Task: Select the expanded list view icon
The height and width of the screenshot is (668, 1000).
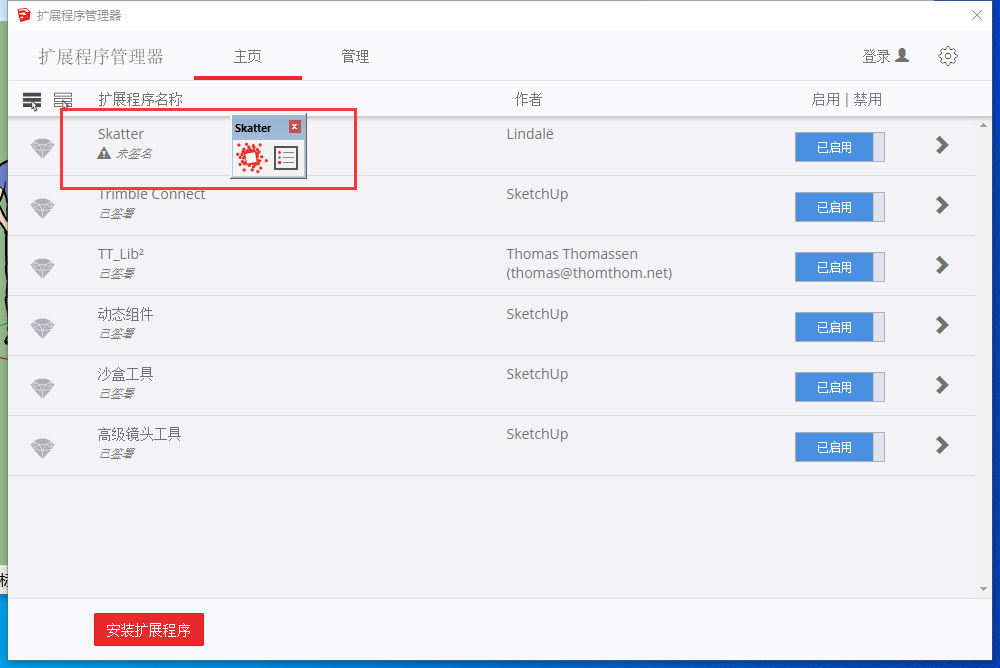Action: (x=32, y=101)
